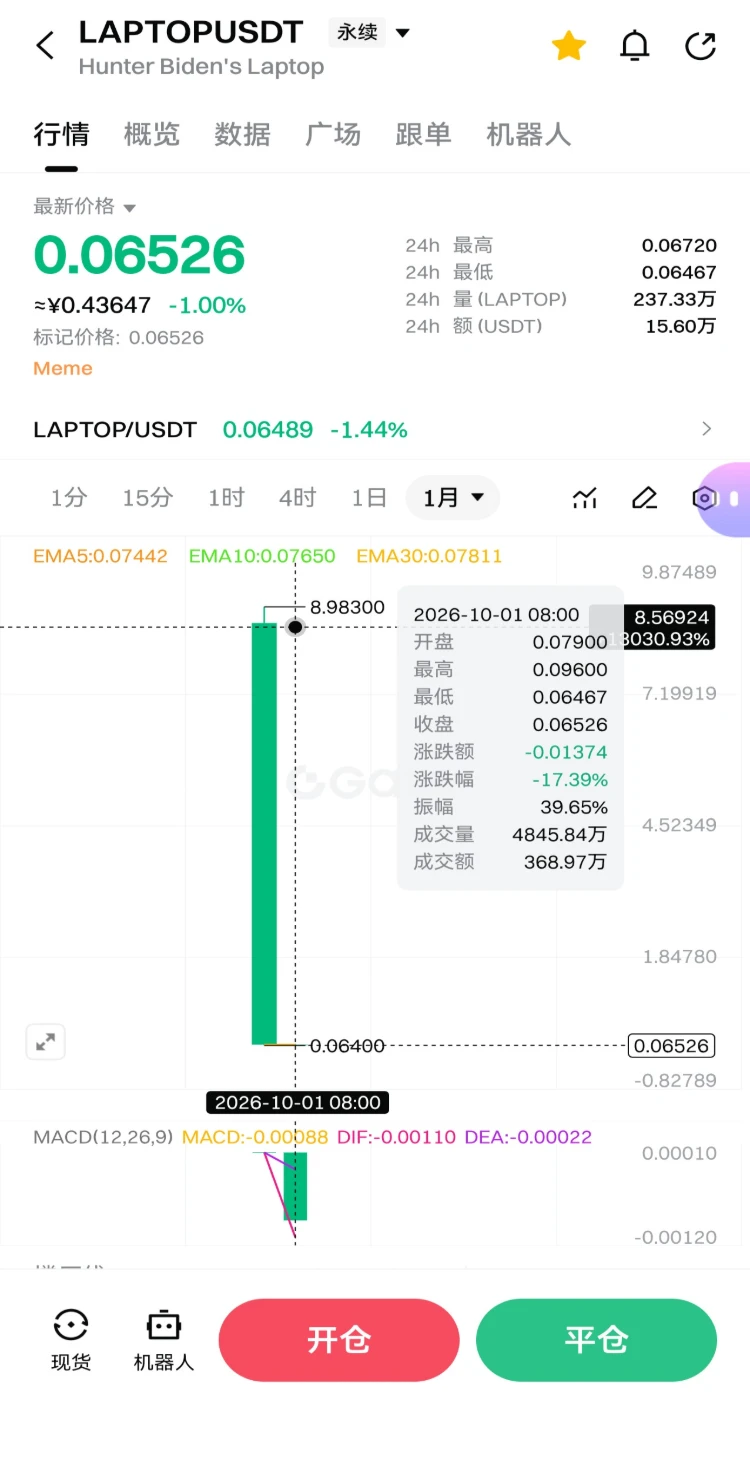Switch to the 概览 tab
This screenshot has width=750, height=1465.
click(x=152, y=134)
